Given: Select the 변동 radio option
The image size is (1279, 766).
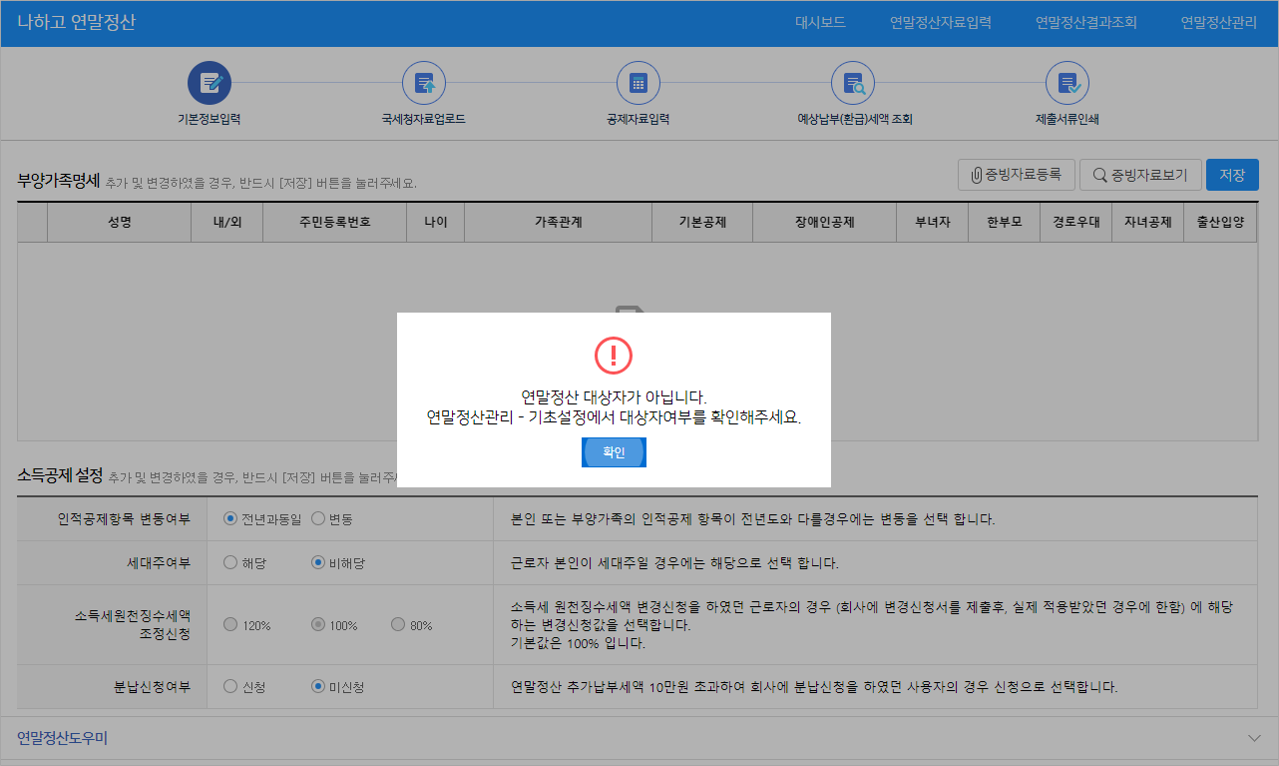Looking at the screenshot, I should [x=318, y=519].
